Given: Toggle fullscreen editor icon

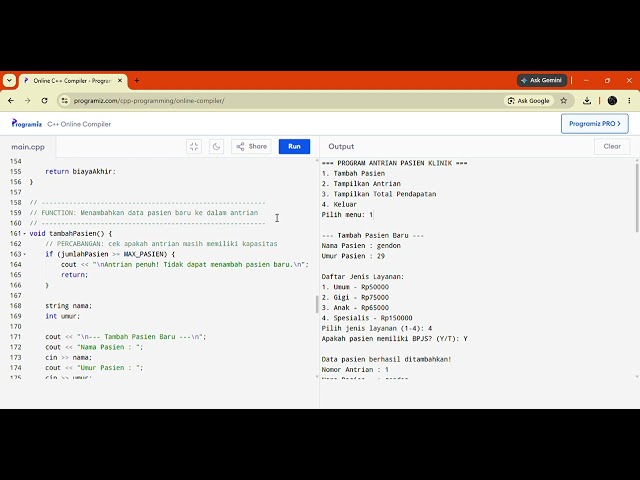Looking at the screenshot, I should pos(194,147).
